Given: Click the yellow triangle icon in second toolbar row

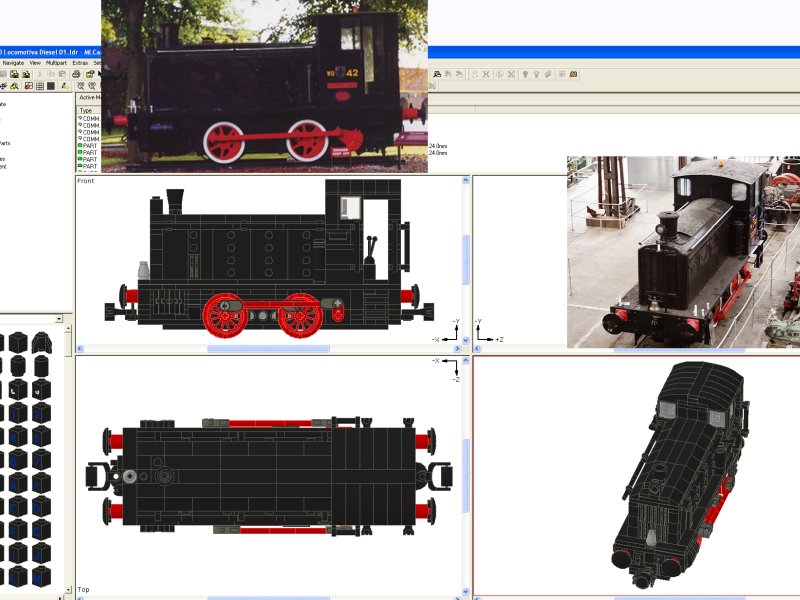Looking at the screenshot, I should 14,86.
